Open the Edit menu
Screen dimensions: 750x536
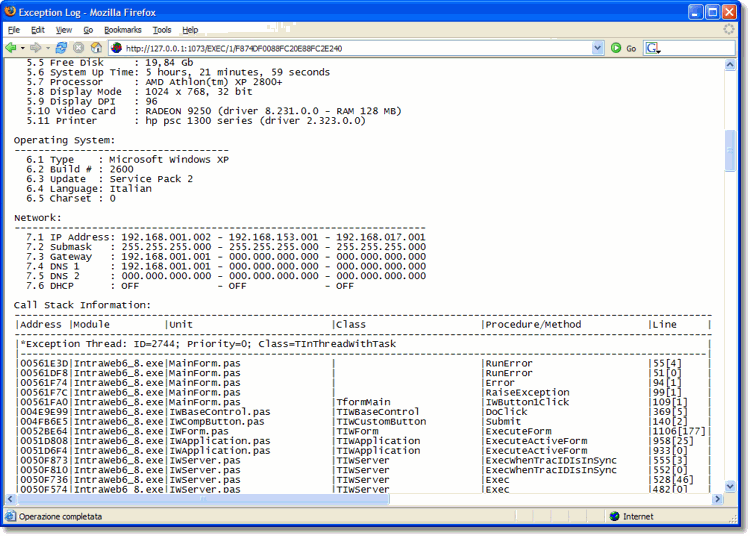[x=38, y=30]
